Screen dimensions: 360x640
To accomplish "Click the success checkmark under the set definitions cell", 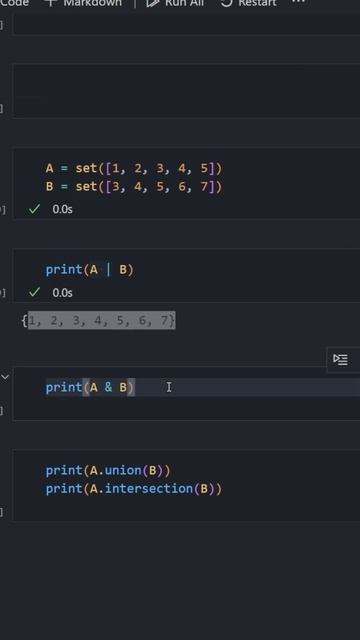I will (x=35, y=209).
